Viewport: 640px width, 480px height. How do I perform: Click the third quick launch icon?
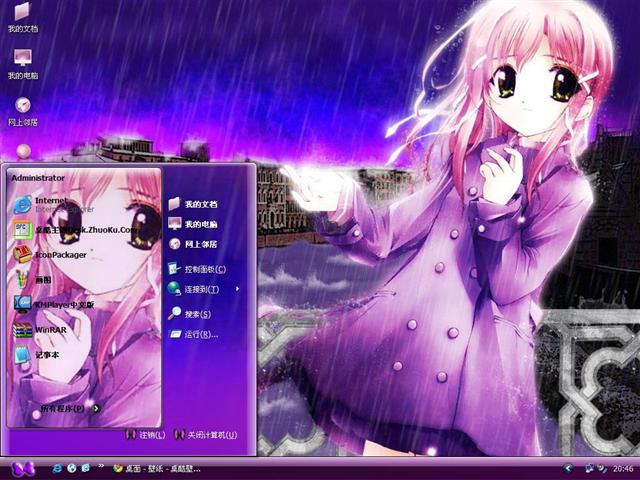pyautogui.click(x=86, y=468)
